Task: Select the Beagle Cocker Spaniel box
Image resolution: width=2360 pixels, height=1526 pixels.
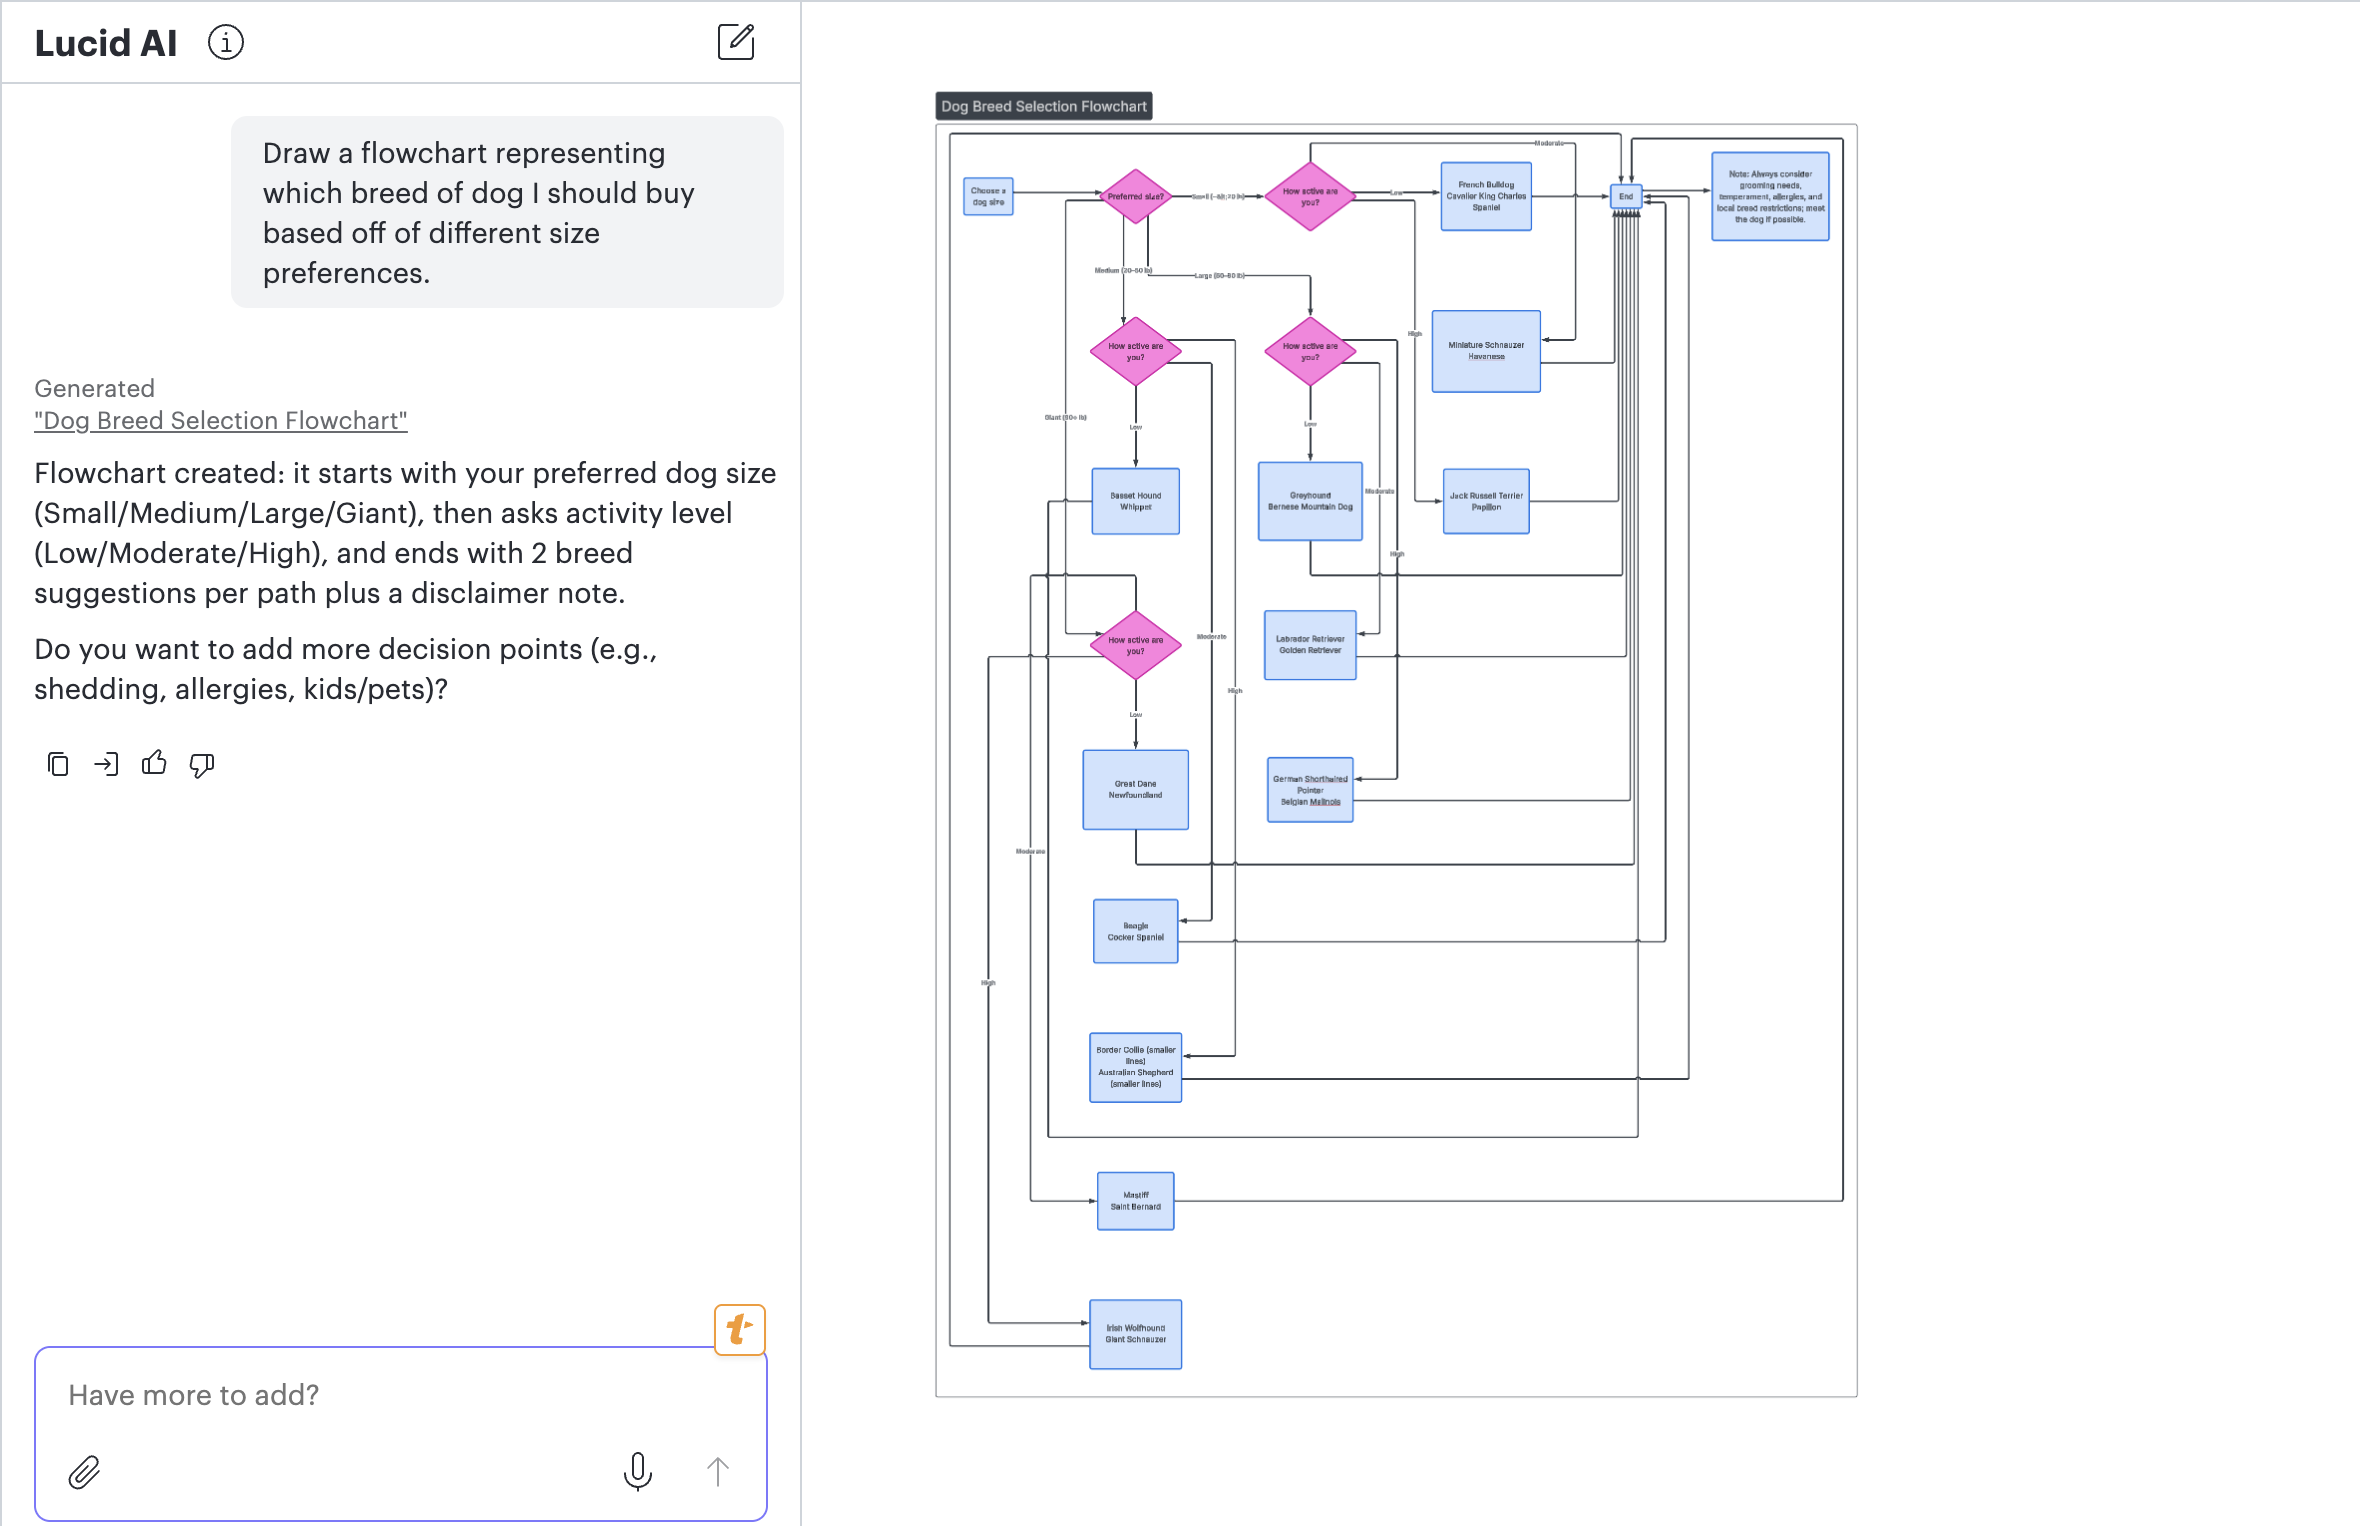Action: [1135, 931]
